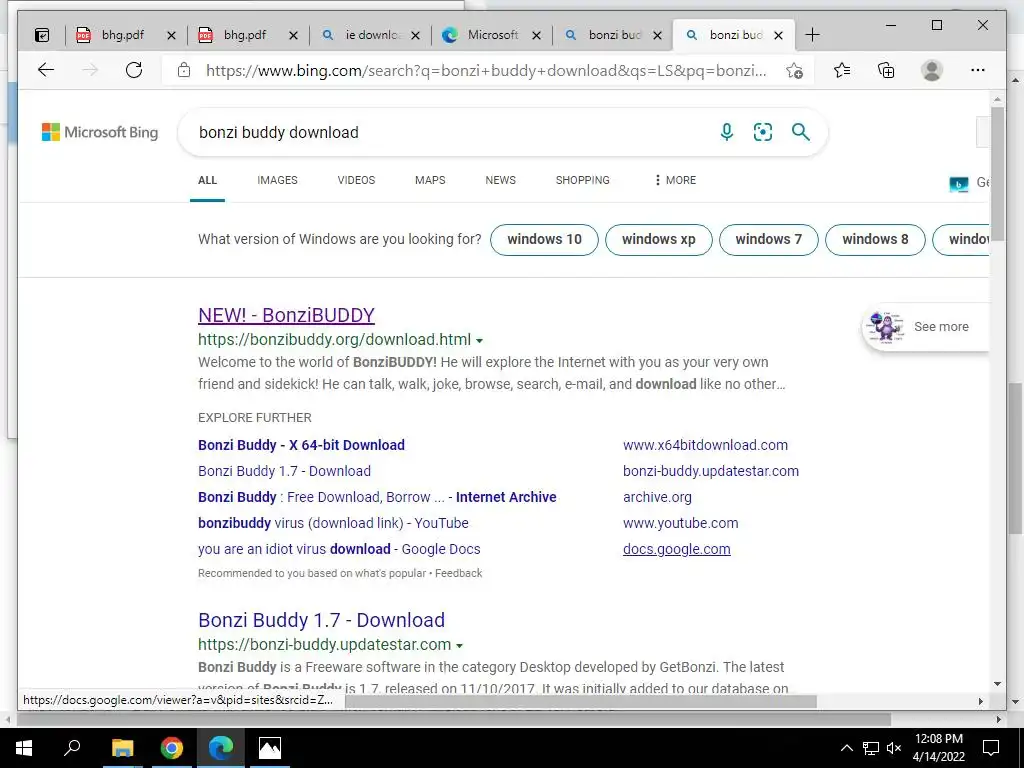Click the magnifier search button in Bing
This screenshot has height=768, width=1024.
801,132
